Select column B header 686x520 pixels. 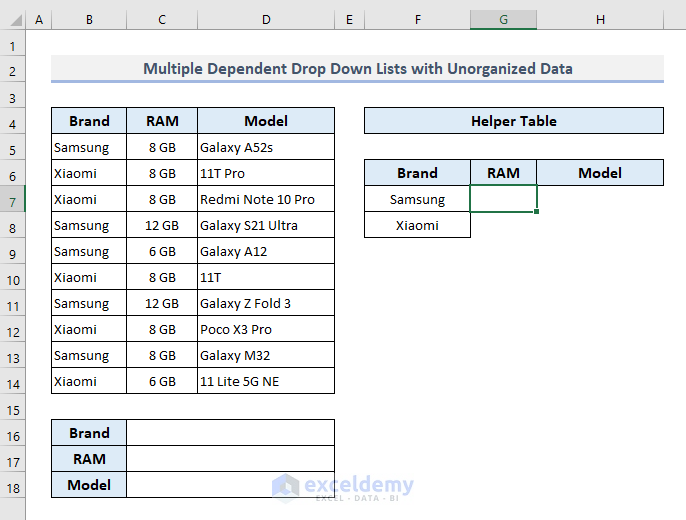(89, 20)
